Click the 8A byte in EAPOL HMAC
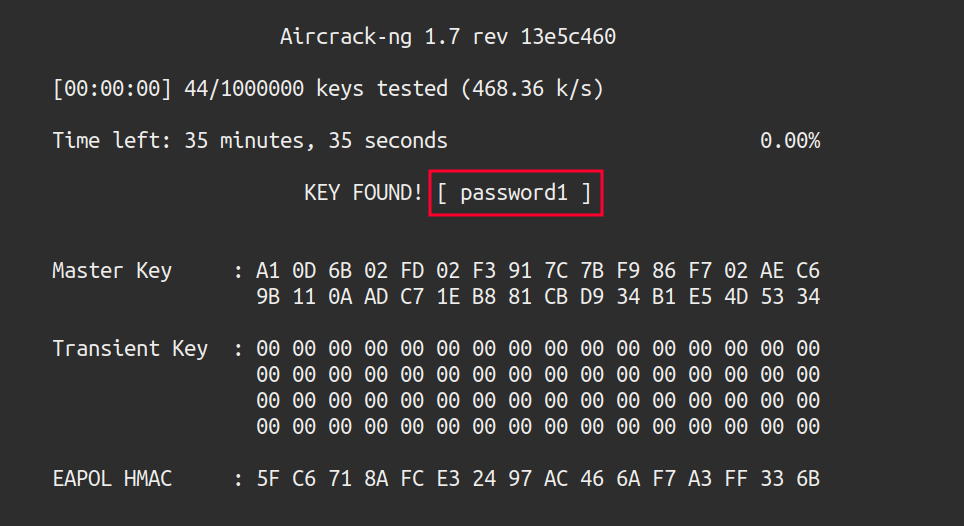 (376, 479)
